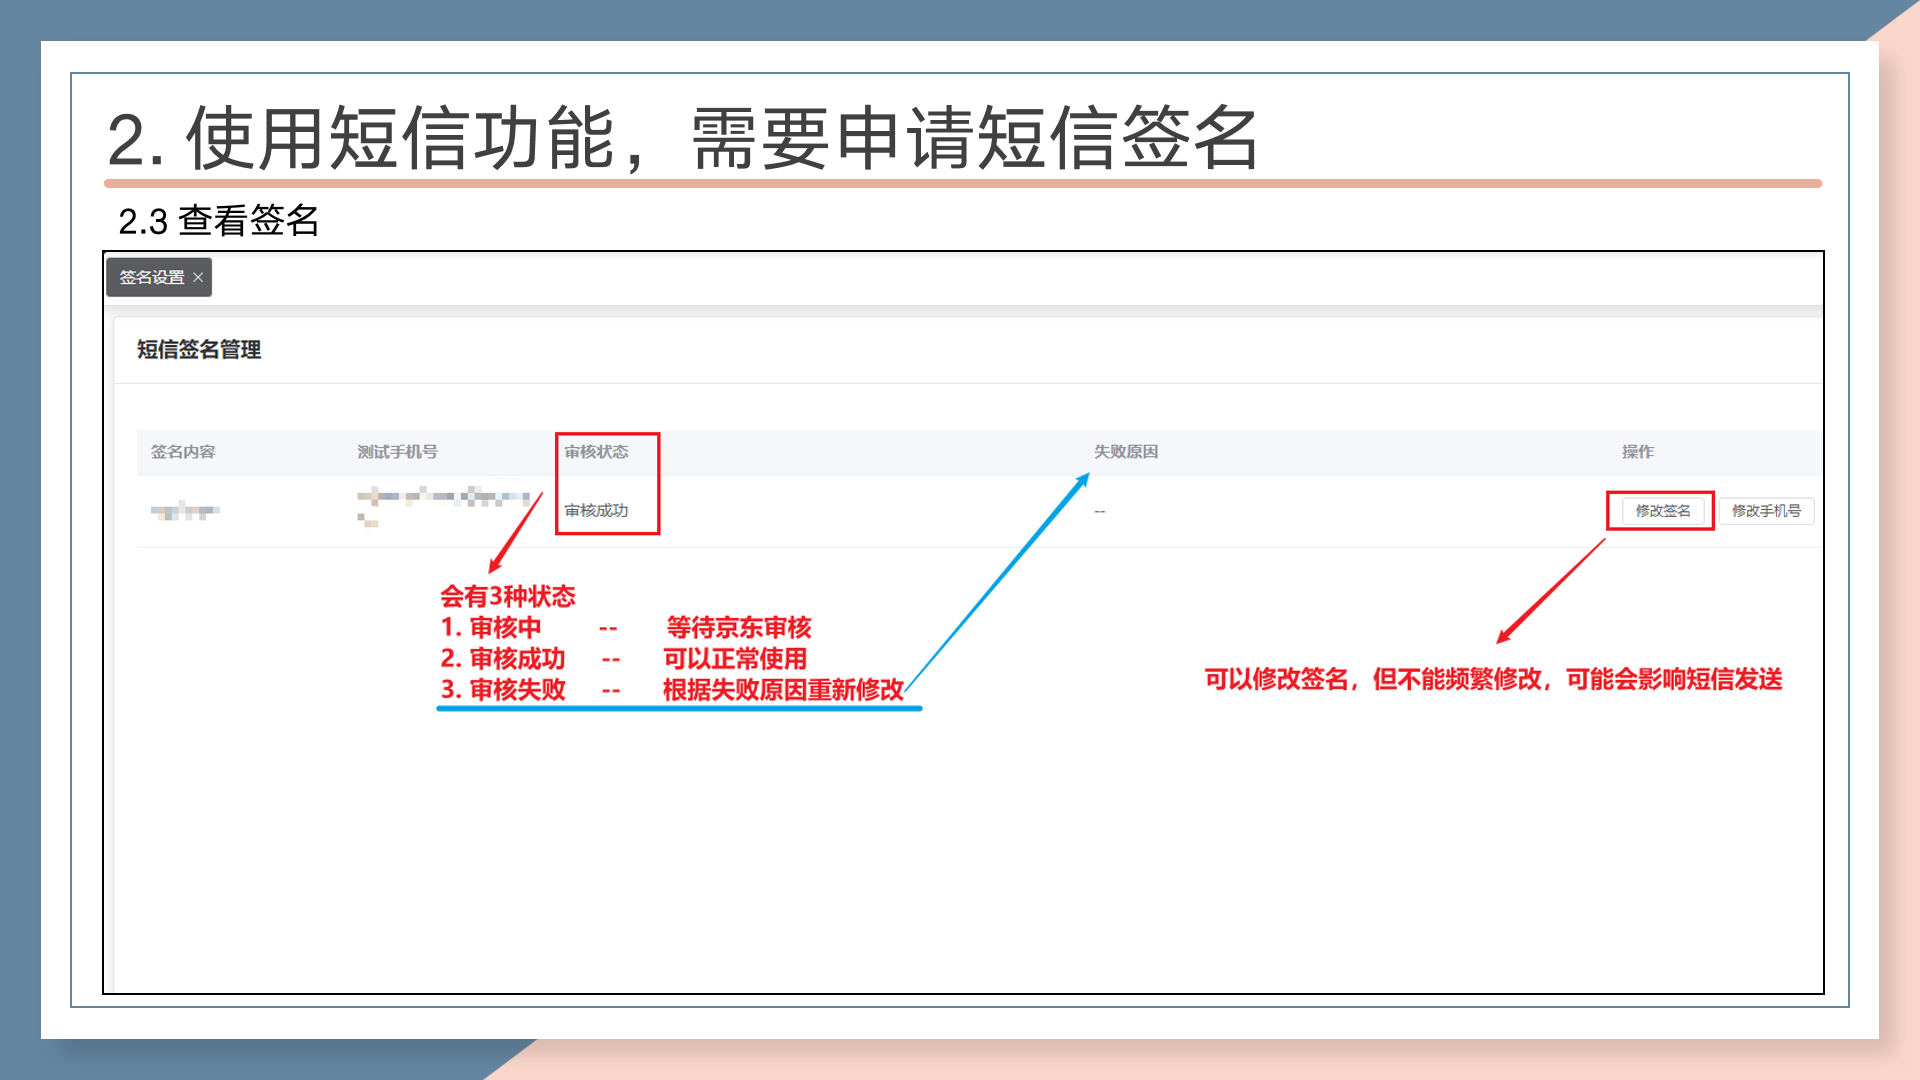Close the 签名设置 tab with X
Viewport: 1920px width, 1080px height.
point(198,278)
